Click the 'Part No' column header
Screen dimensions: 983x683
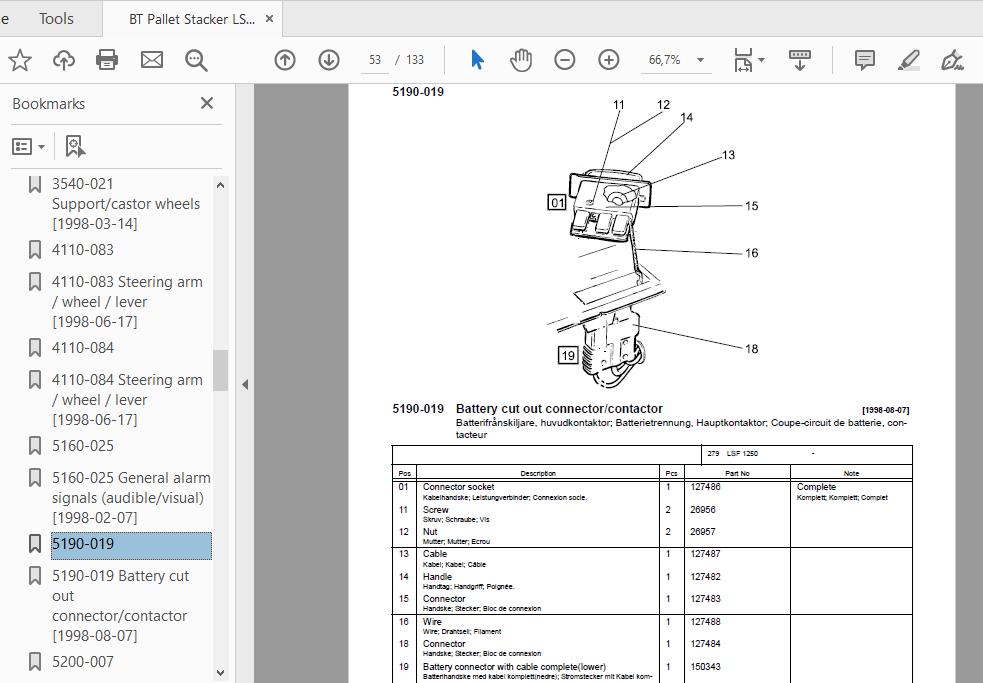tap(737, 474)
